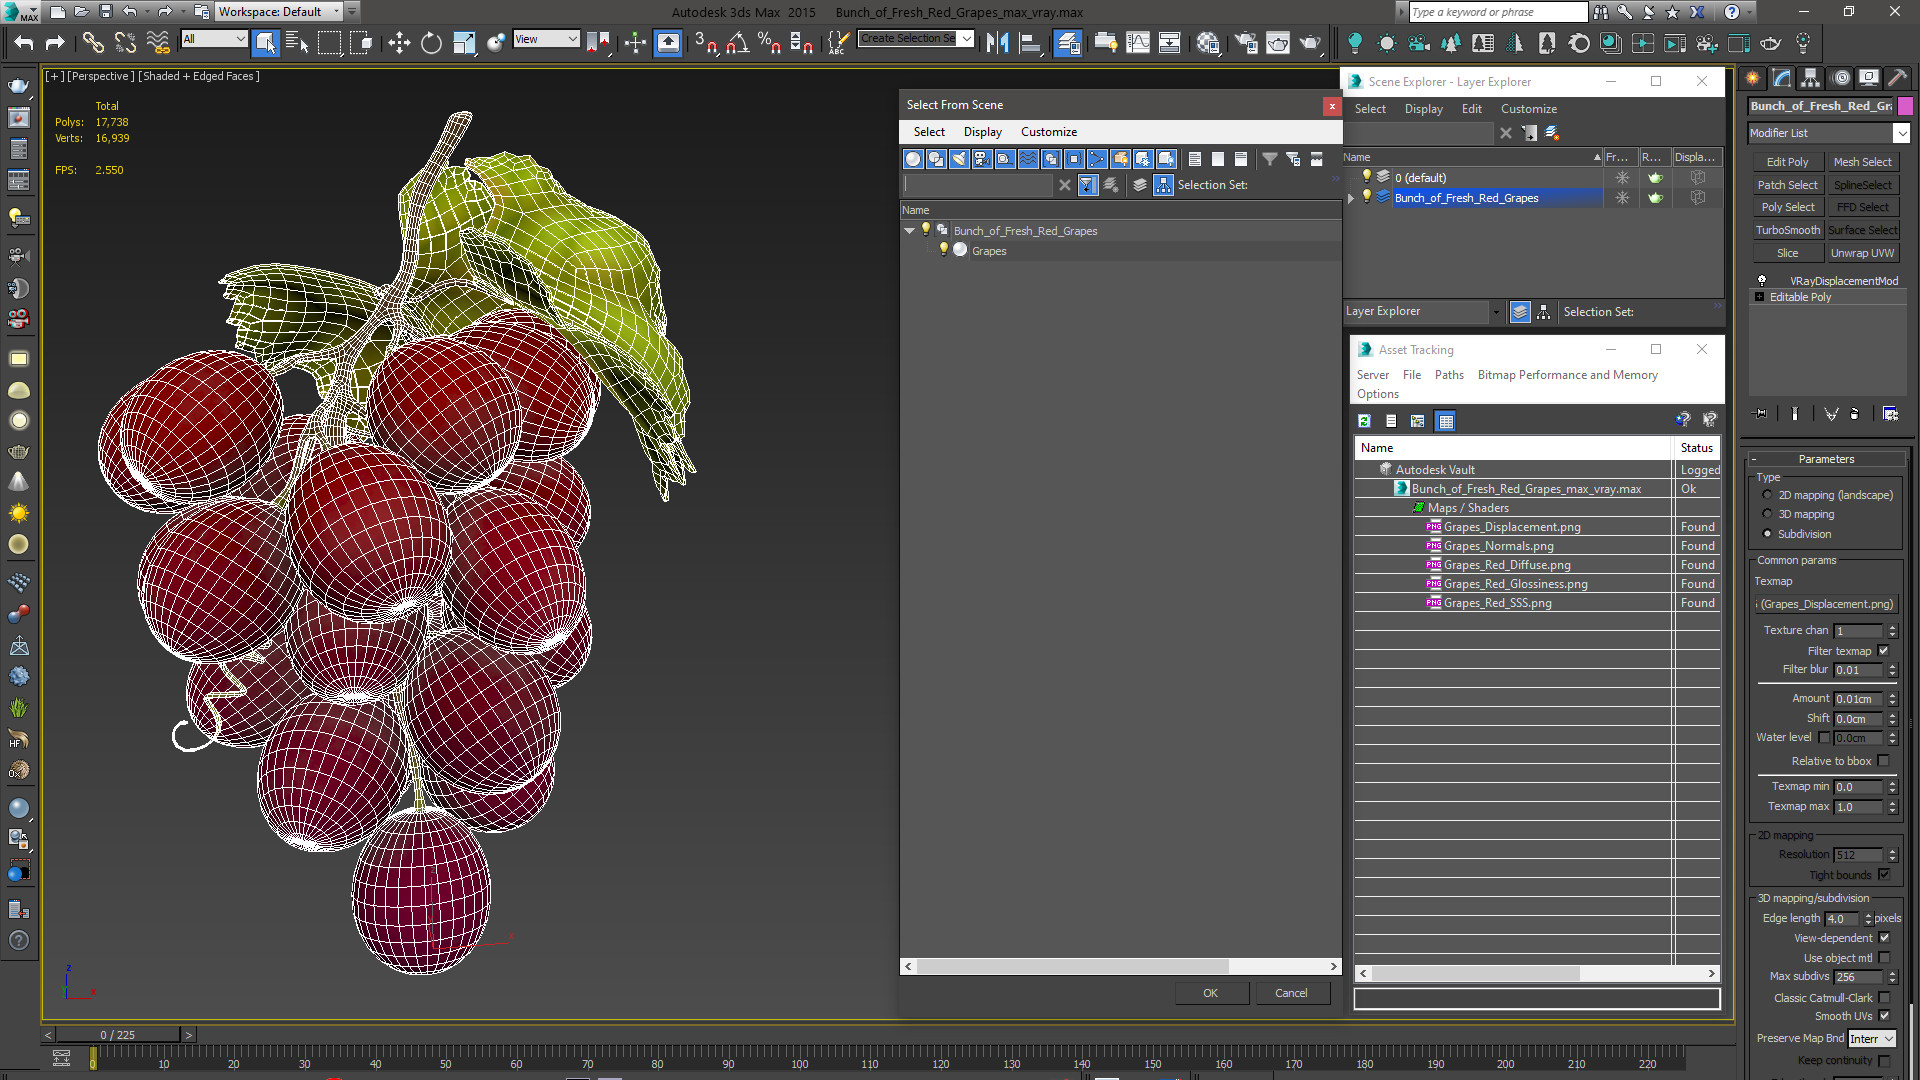Open the Hierarchy panel tab icon
Image resolution: width=1920 pixels, height=1080 pixels.
1810,78
